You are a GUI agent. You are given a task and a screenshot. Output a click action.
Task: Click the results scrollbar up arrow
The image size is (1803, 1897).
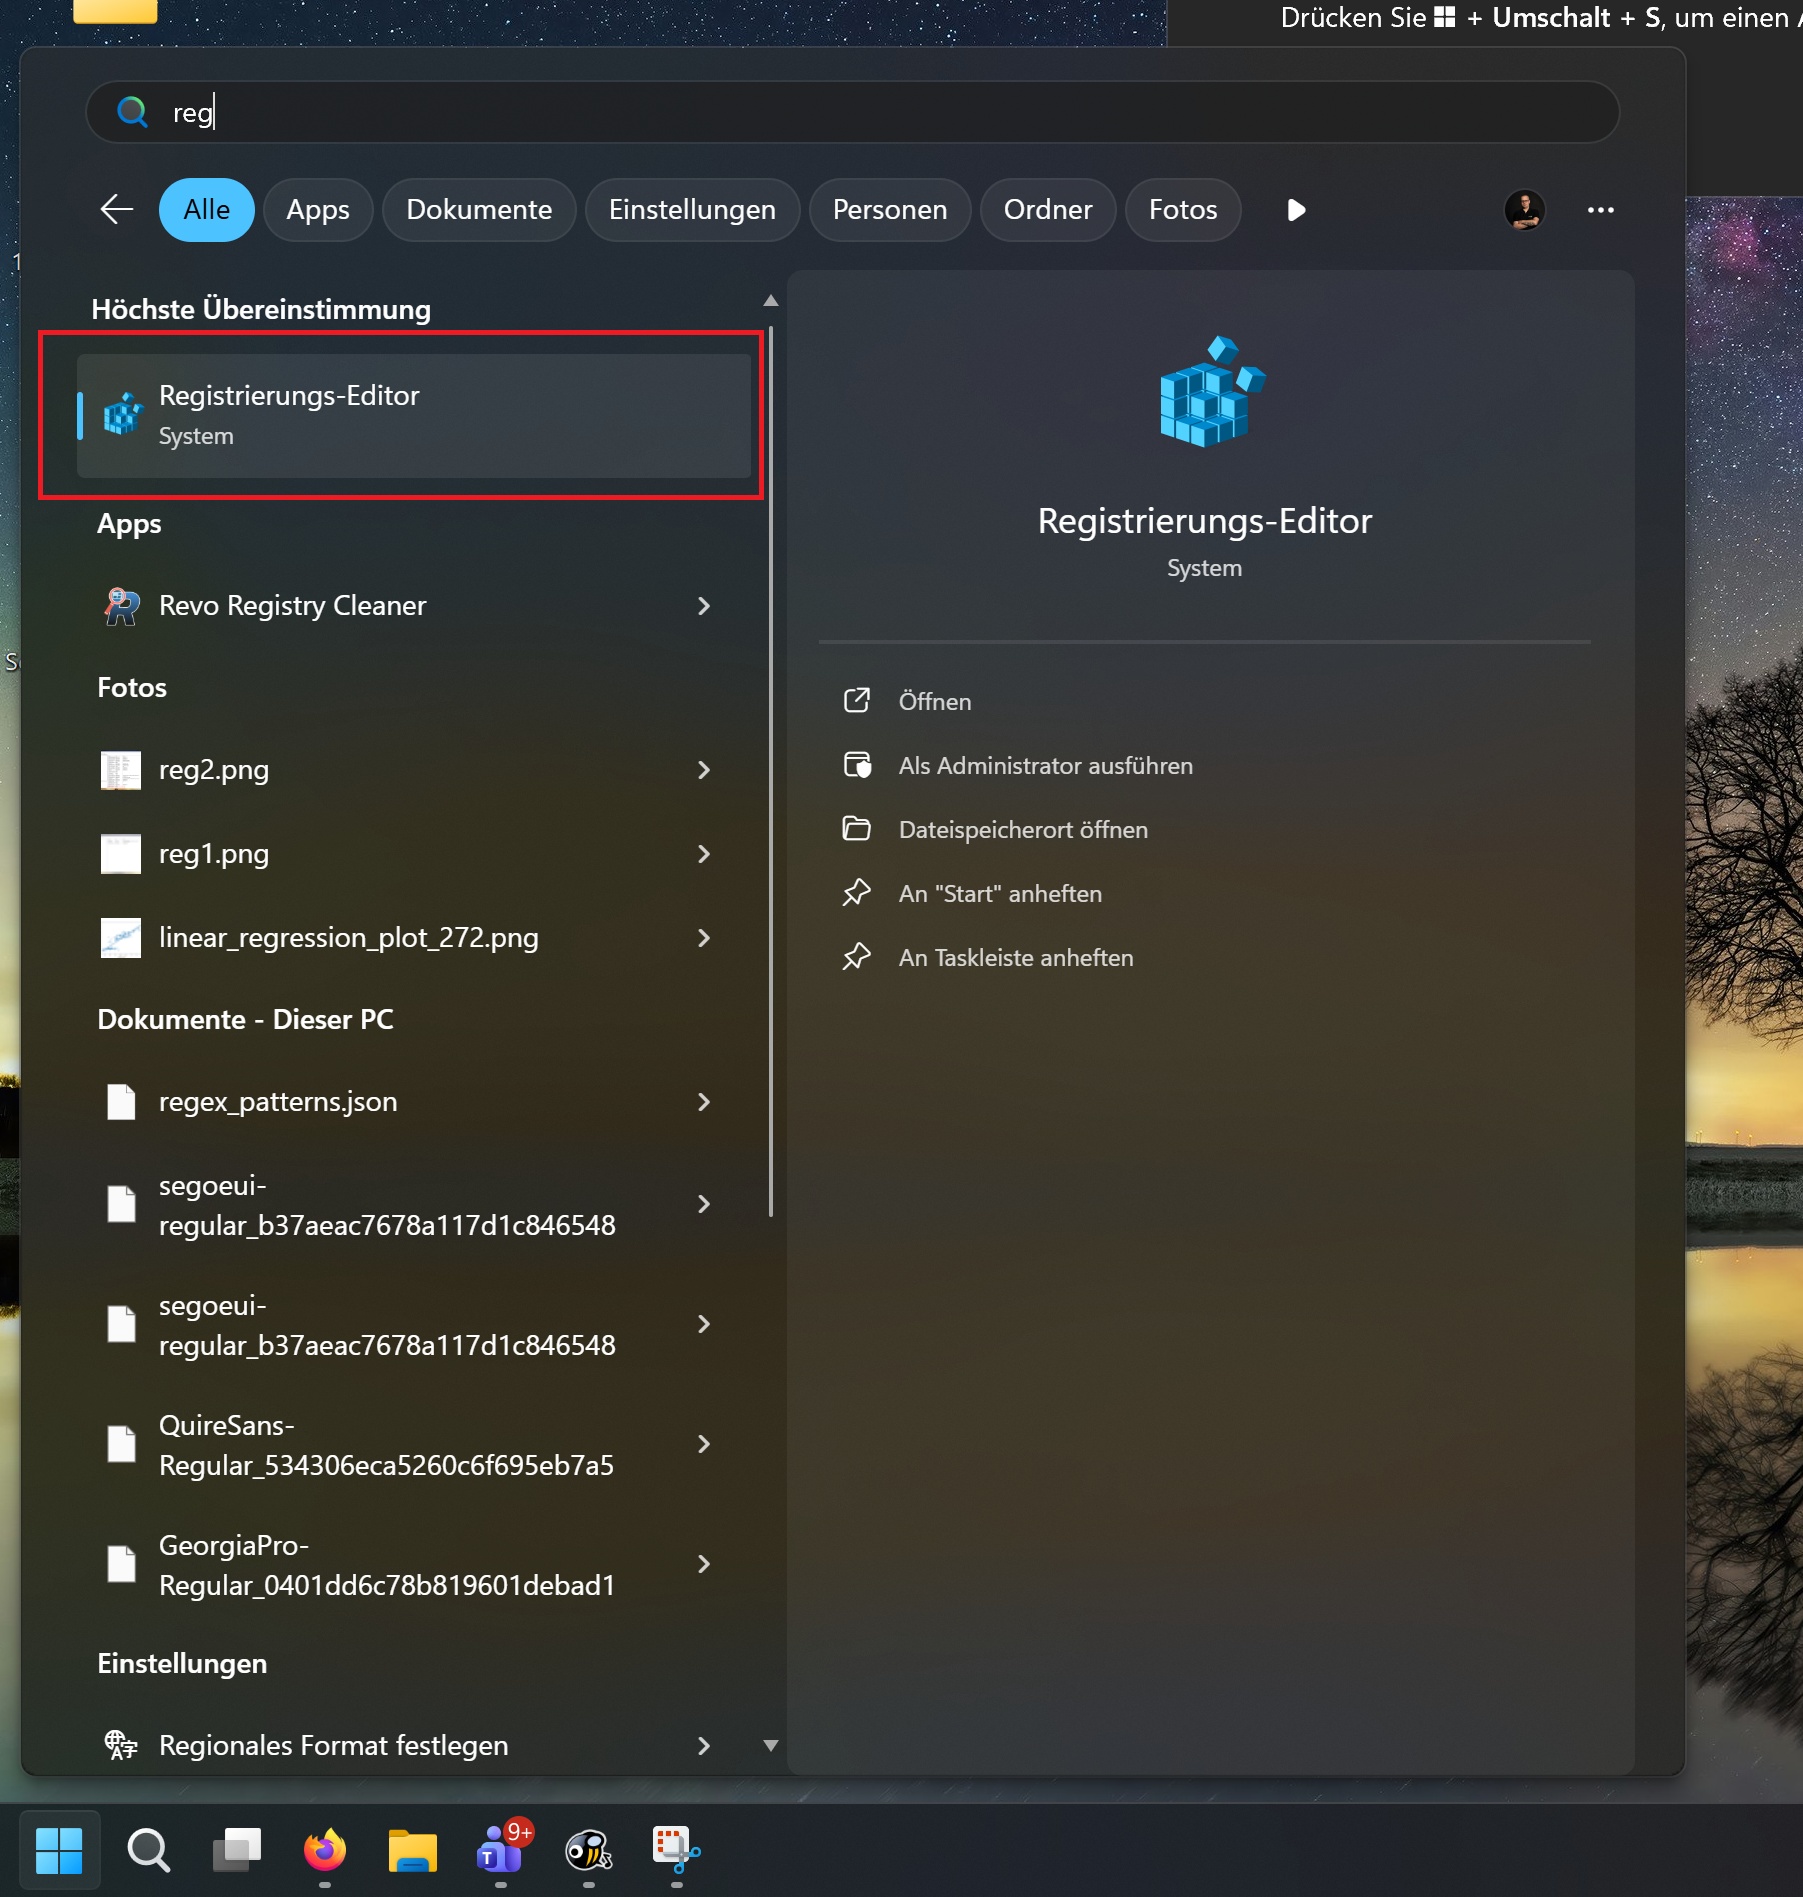tap(770, 300)
